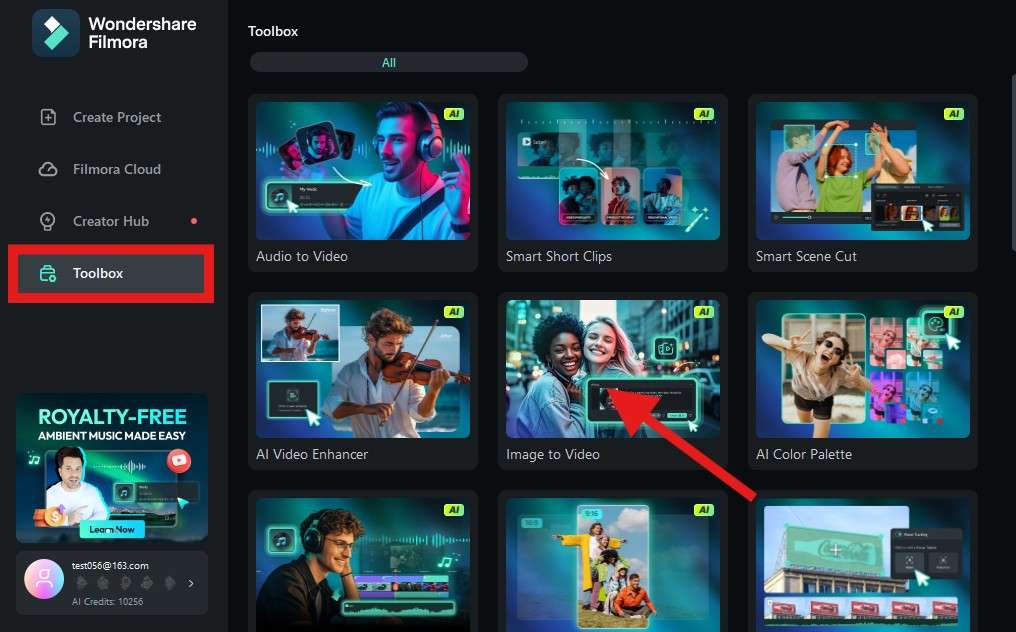Click the Create Project plus icon
The image size is (1016, 632).
[x=48, y=117]
